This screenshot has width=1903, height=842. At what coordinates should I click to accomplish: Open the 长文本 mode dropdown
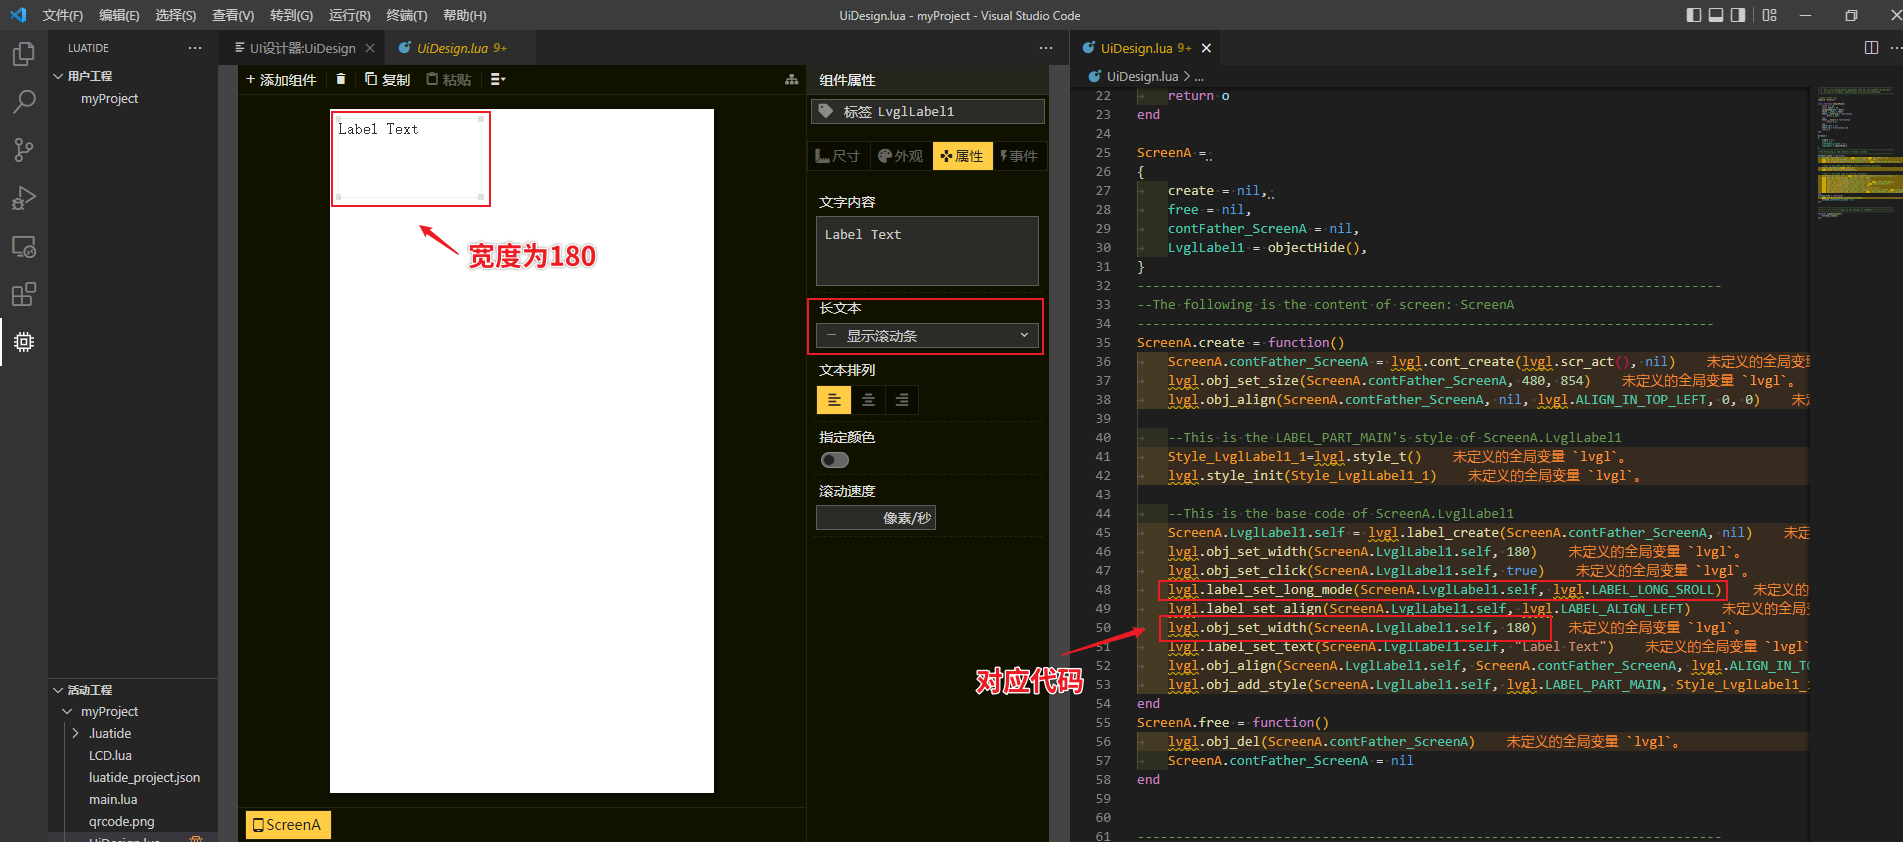pos(927,336)
